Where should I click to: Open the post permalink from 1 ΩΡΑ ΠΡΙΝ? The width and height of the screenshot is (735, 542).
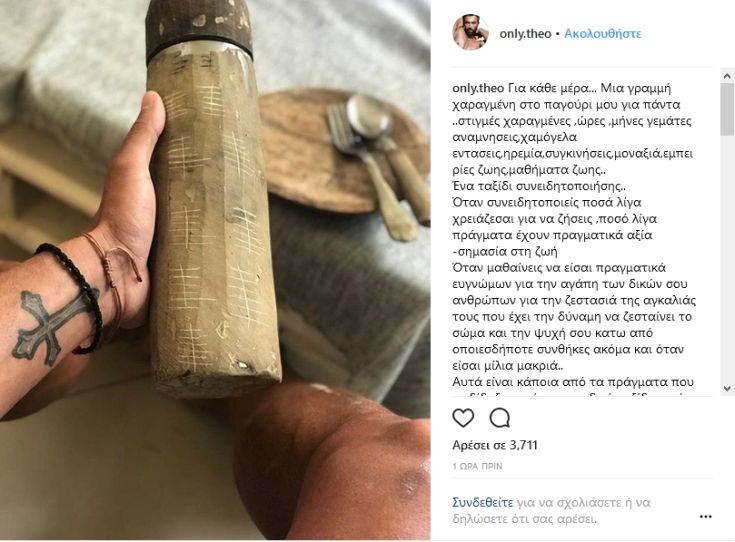coord(477,467)
